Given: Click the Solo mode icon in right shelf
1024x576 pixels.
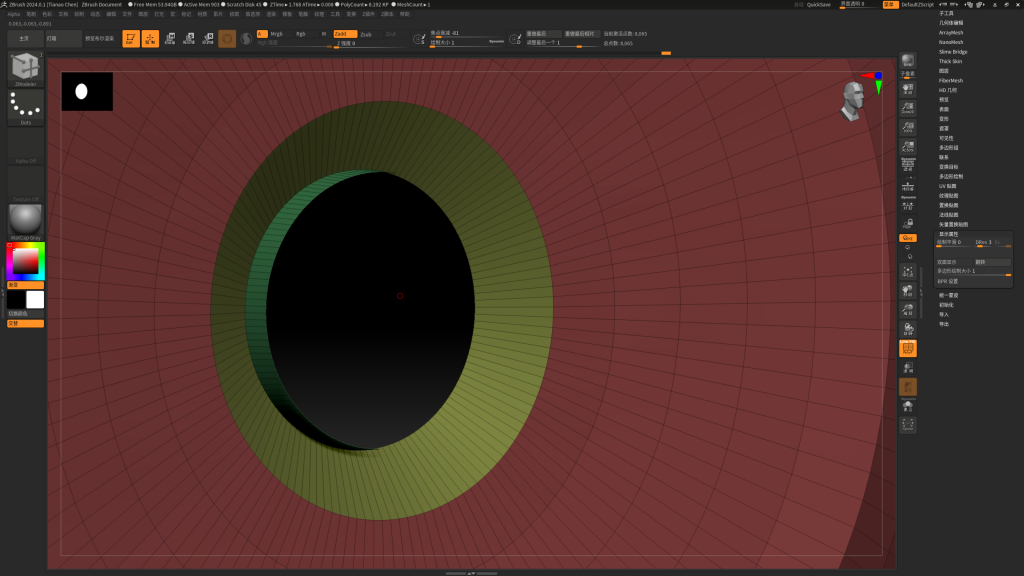Looking at the screenshot, I should 908,406.
